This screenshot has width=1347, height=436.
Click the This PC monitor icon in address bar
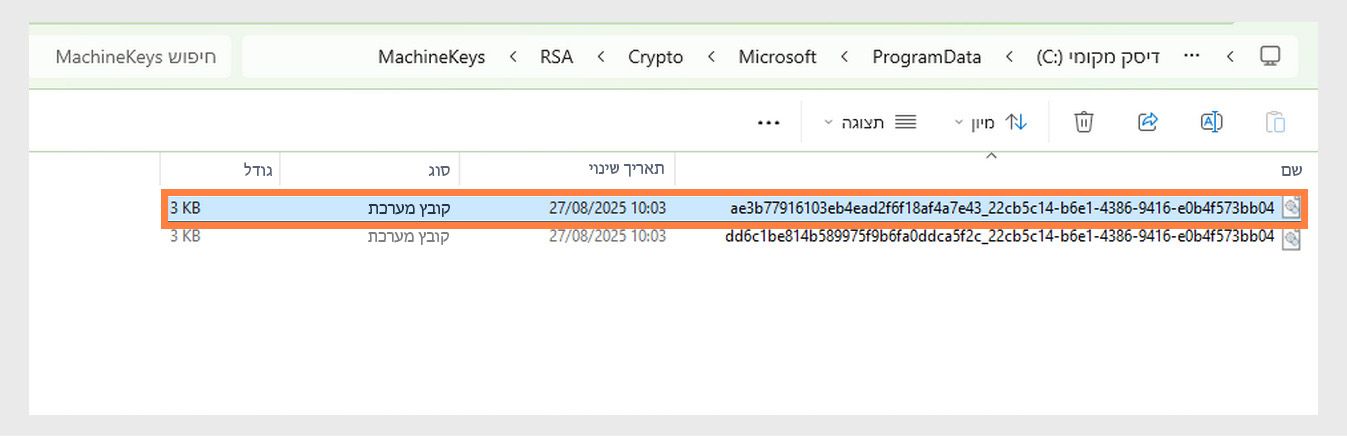pyautogui.click(x=1270, y=56)
